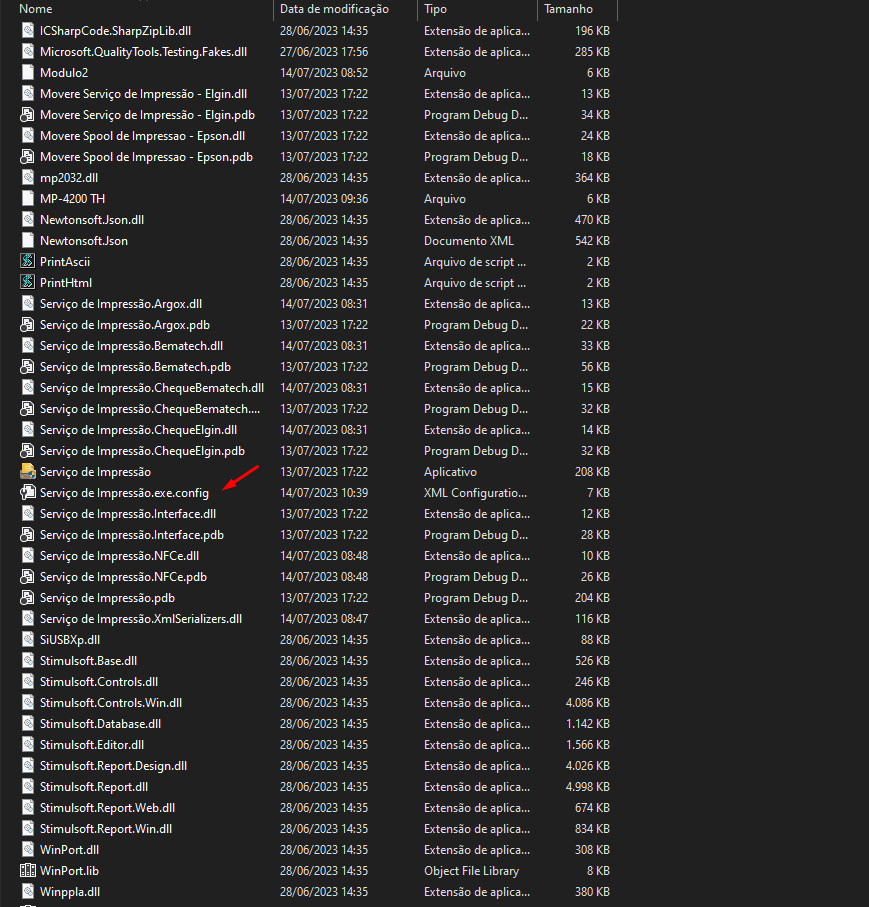Image resolution: width=869 pixels, height=907 pixels.
Task: Select the file Stimulsoft.Editor.dll
Action: tap(92, 745)
